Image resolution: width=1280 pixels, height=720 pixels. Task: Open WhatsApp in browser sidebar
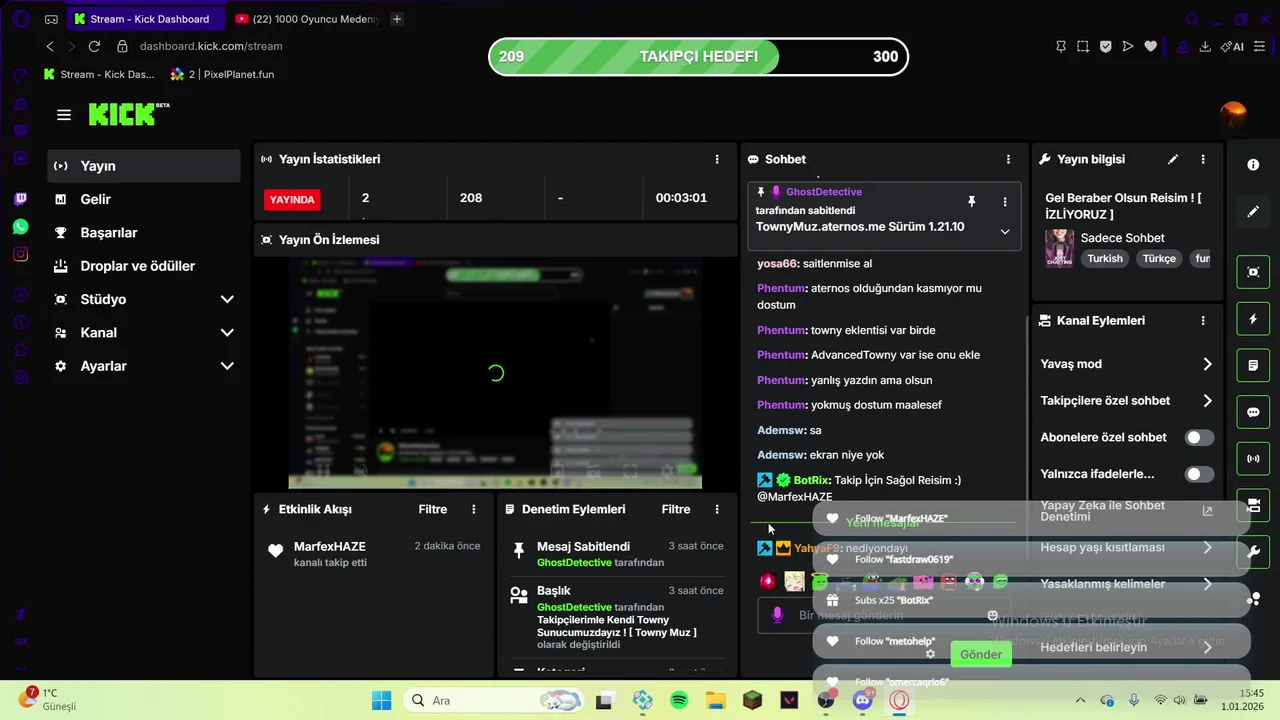point(21,227)
